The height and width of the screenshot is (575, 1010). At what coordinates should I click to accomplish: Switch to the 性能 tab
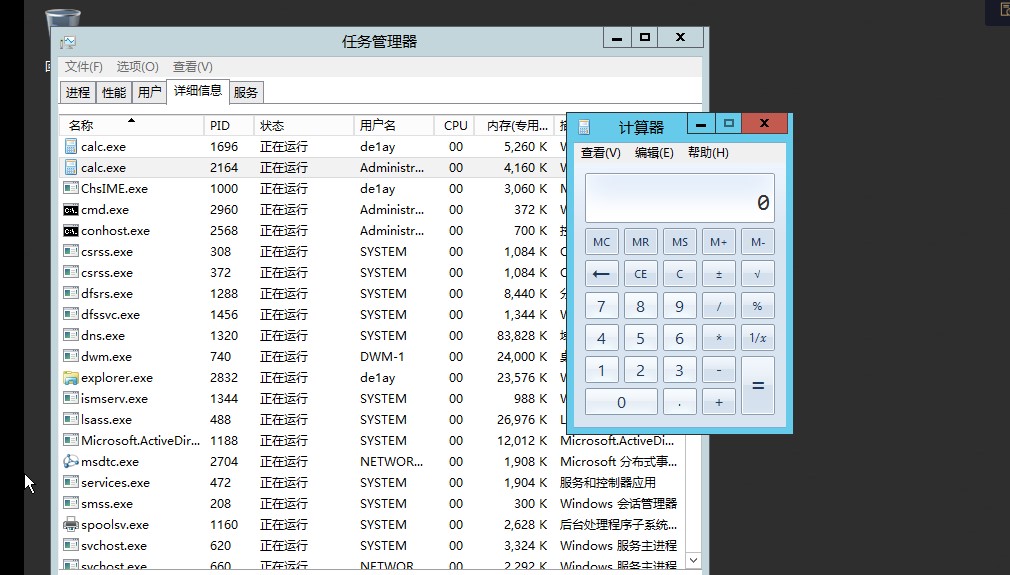click(114, 92)
